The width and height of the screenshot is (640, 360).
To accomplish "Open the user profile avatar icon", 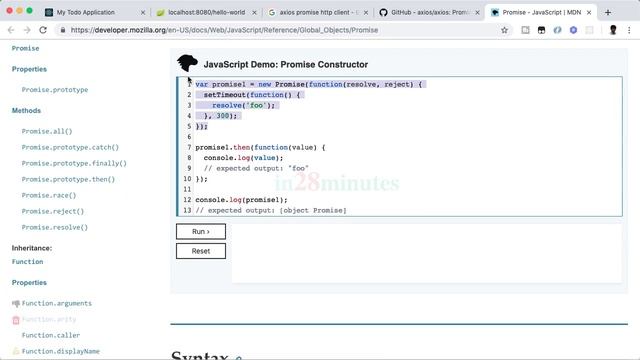I will click(x=613, y=30).
